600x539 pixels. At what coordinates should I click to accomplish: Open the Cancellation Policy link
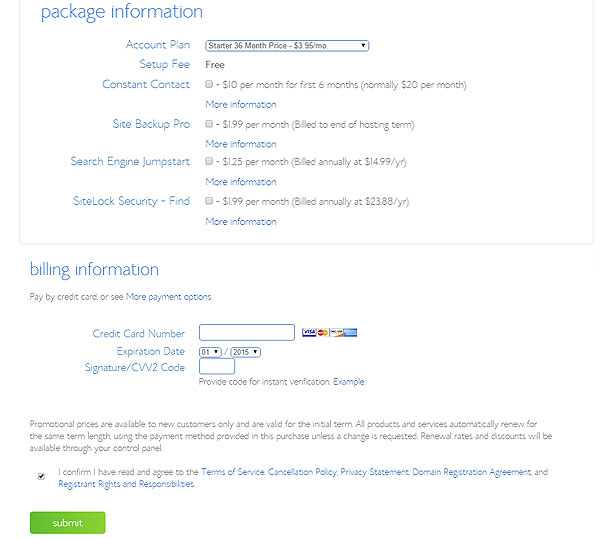pyautogui.click(x=302, y=472)
